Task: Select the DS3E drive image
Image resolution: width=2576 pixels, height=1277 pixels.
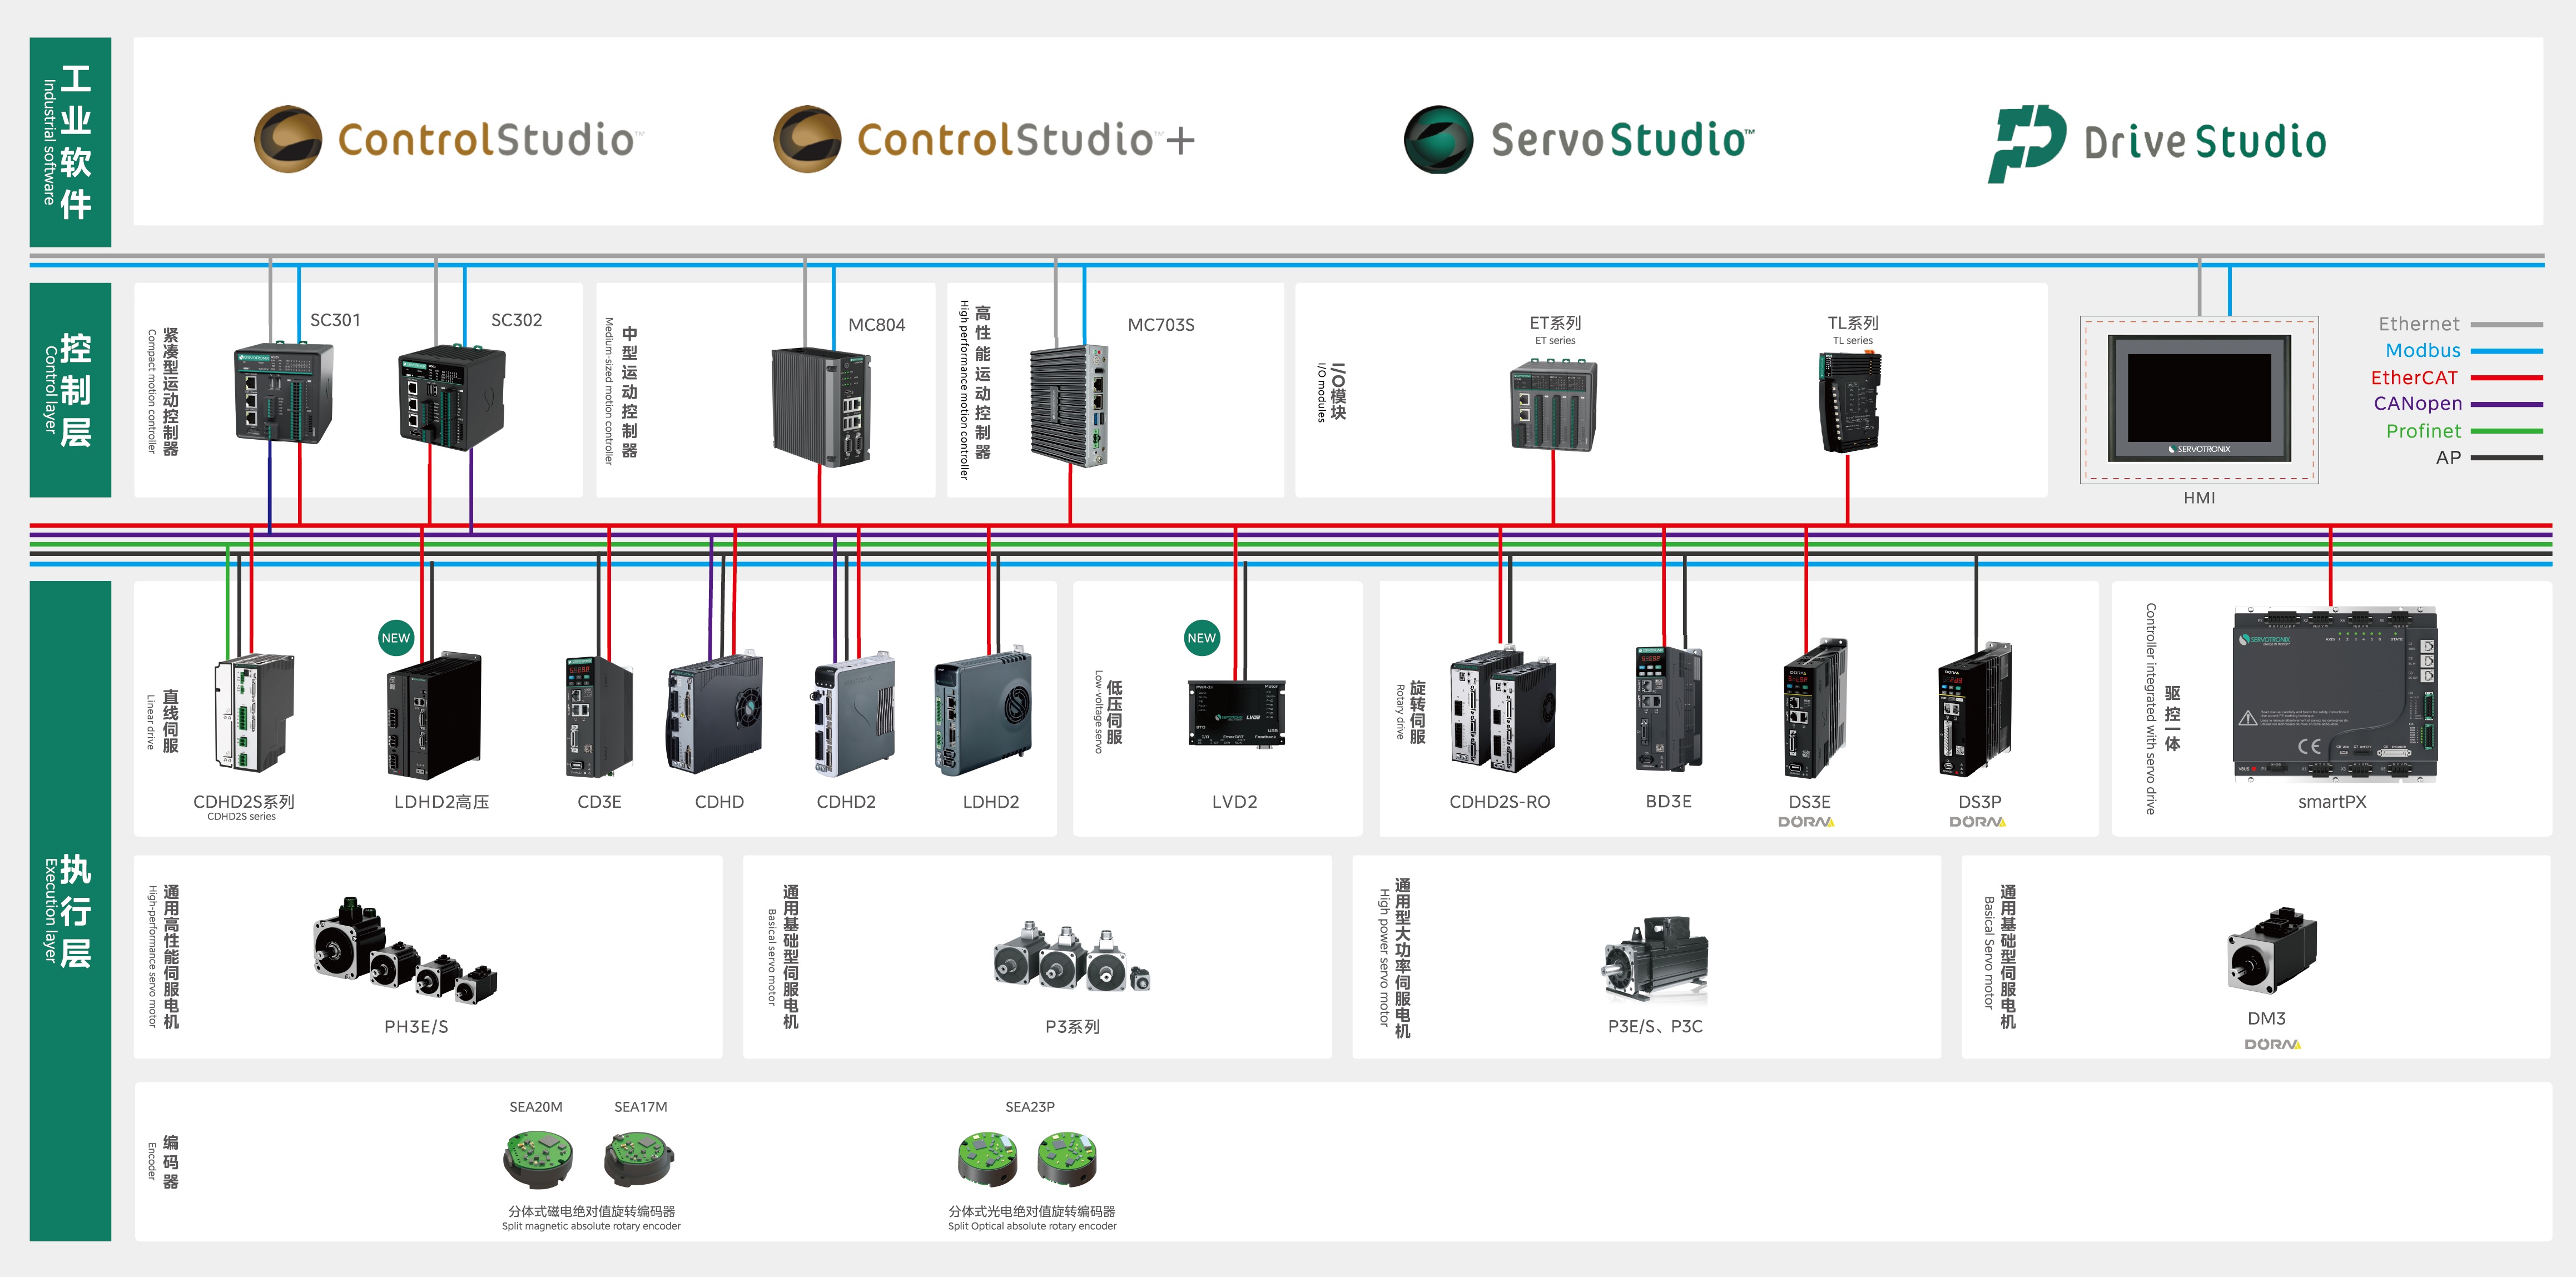Action: pyautogui.click(x=1815, y=709)
